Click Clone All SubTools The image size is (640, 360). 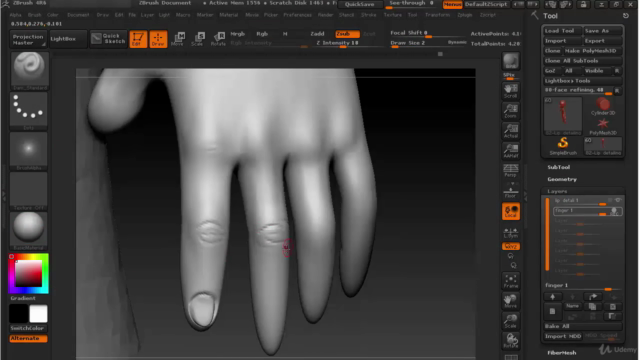tap(582, 61)
